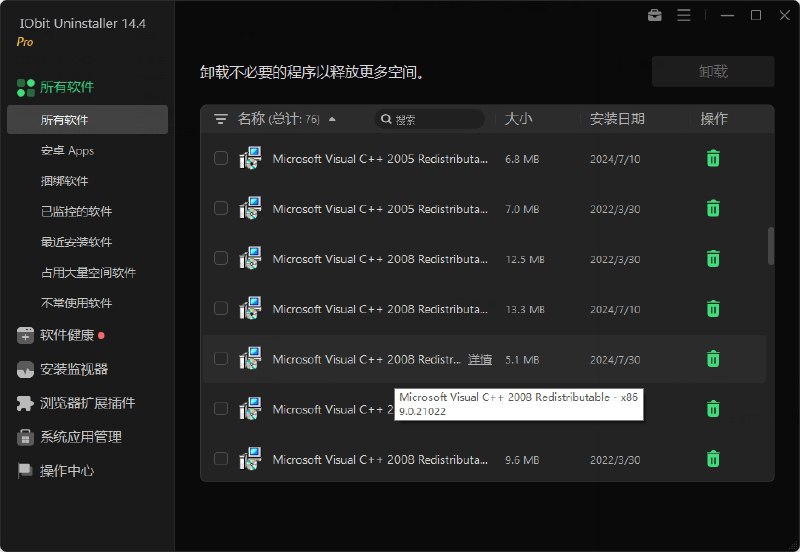800x552 pixels.
Task: Delete the 9.6 MB Visual C++ 2008 entry
Action: click(x=713, y=459)
